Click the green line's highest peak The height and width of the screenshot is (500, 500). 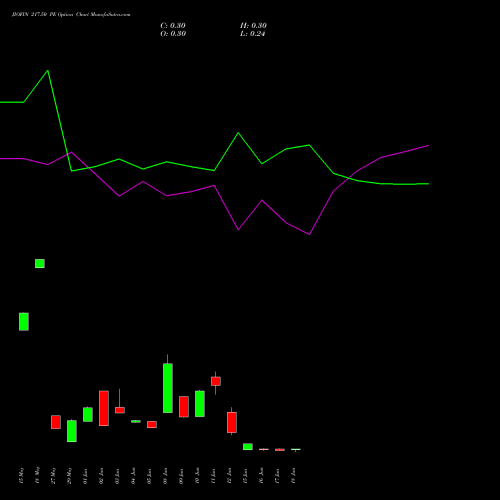pyautogui.click(x=48, y=71)
